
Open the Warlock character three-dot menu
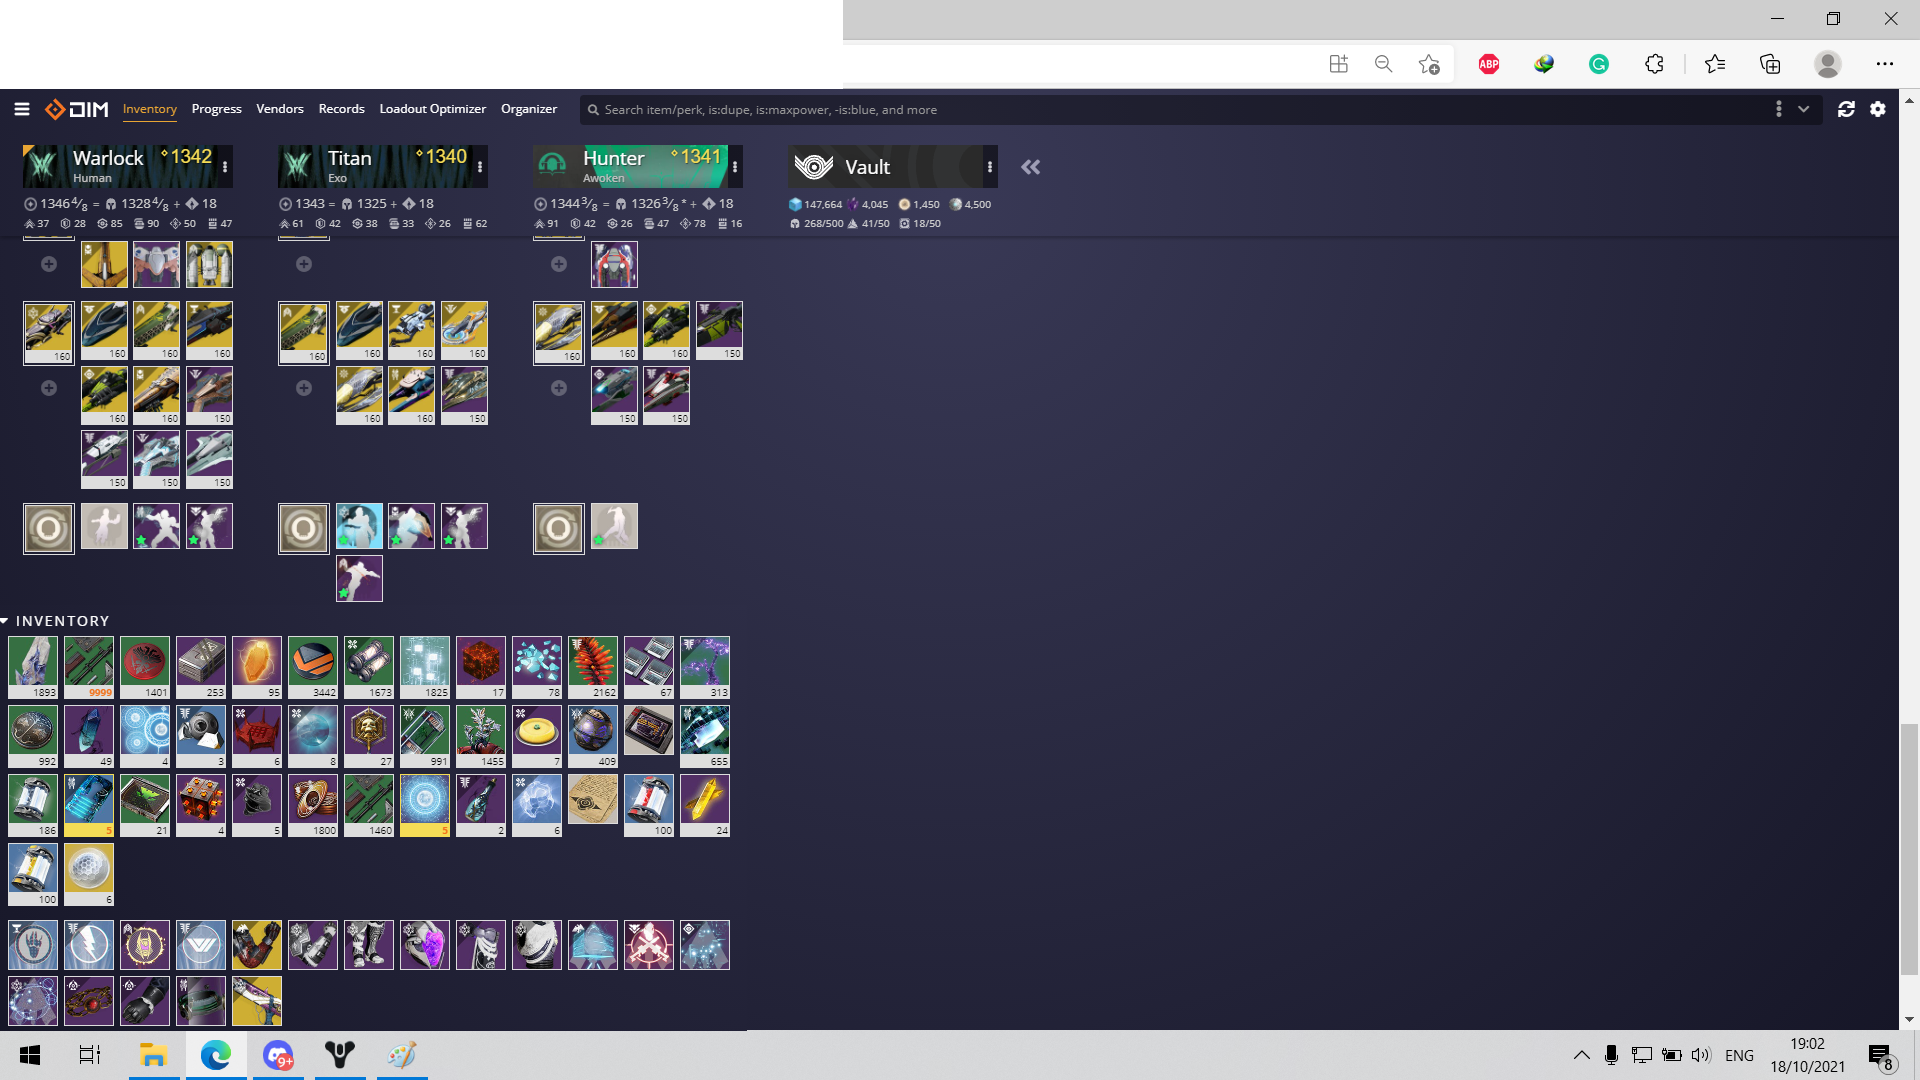pos(225,167)
